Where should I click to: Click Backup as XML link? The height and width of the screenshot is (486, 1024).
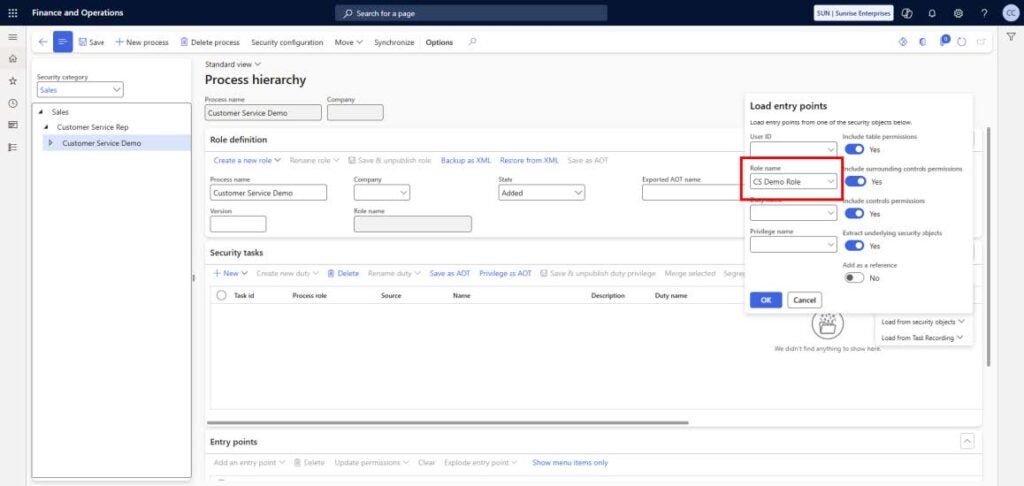[x=466, y=160]
